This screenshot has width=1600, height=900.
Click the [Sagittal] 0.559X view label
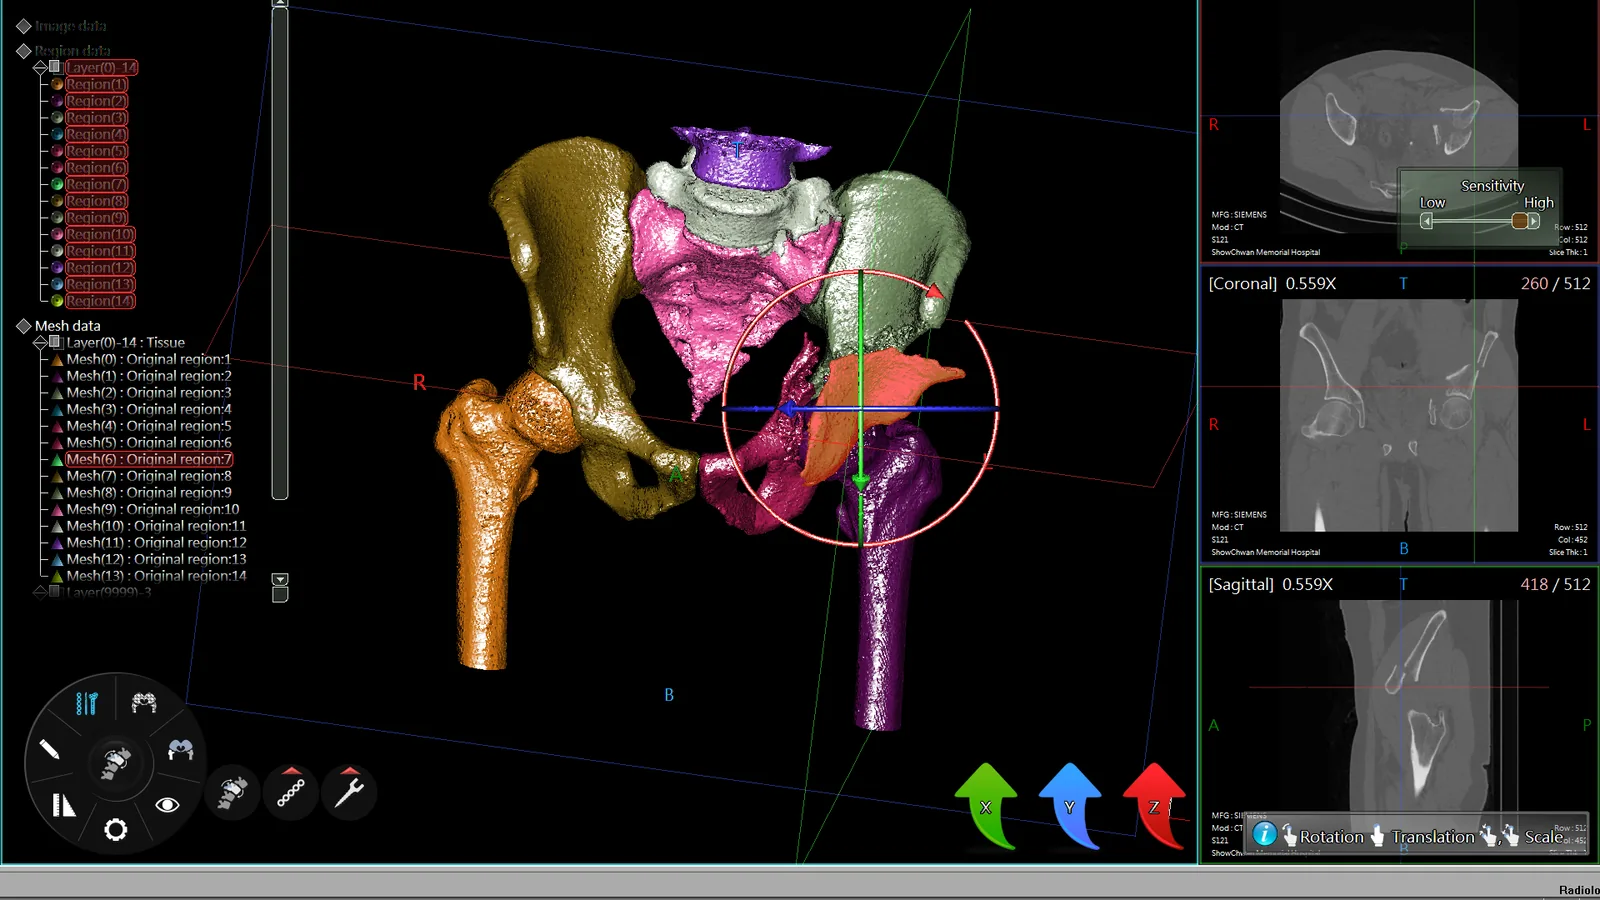(x=1270, y=584)
